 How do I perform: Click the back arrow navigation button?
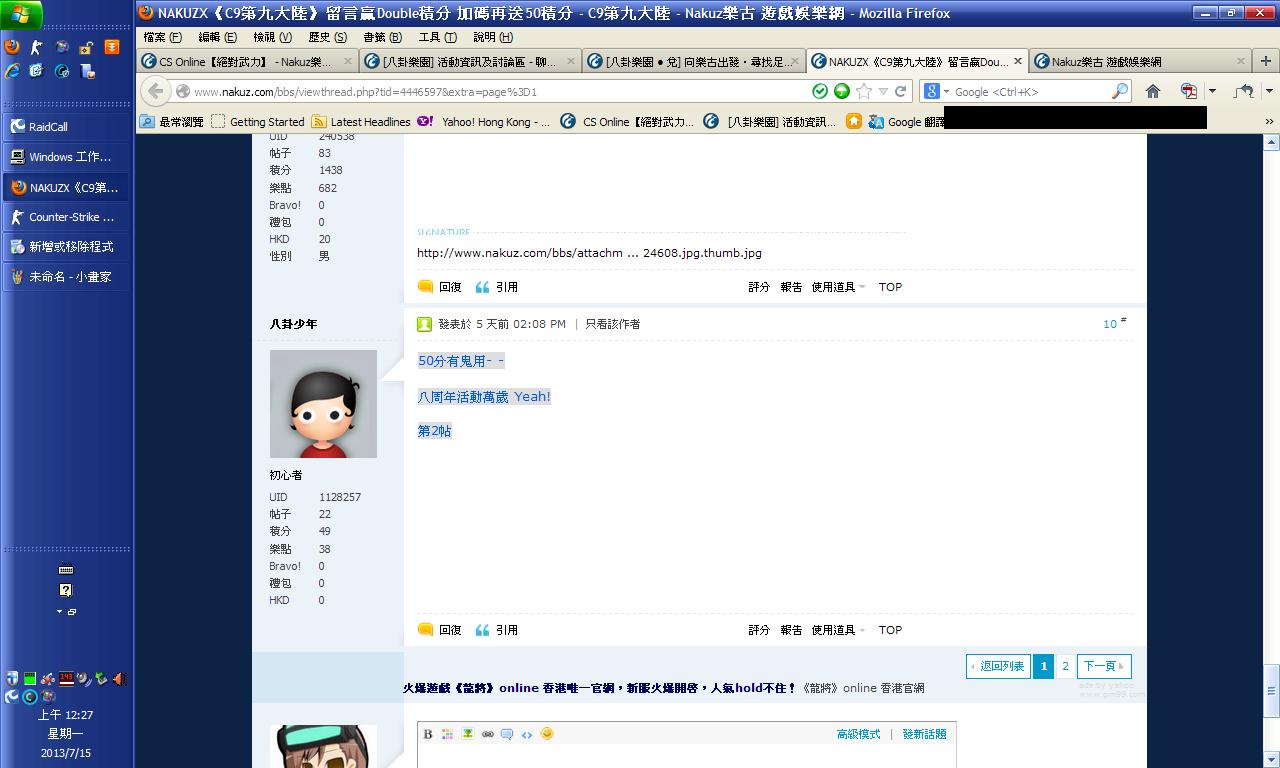click(155, 91)
